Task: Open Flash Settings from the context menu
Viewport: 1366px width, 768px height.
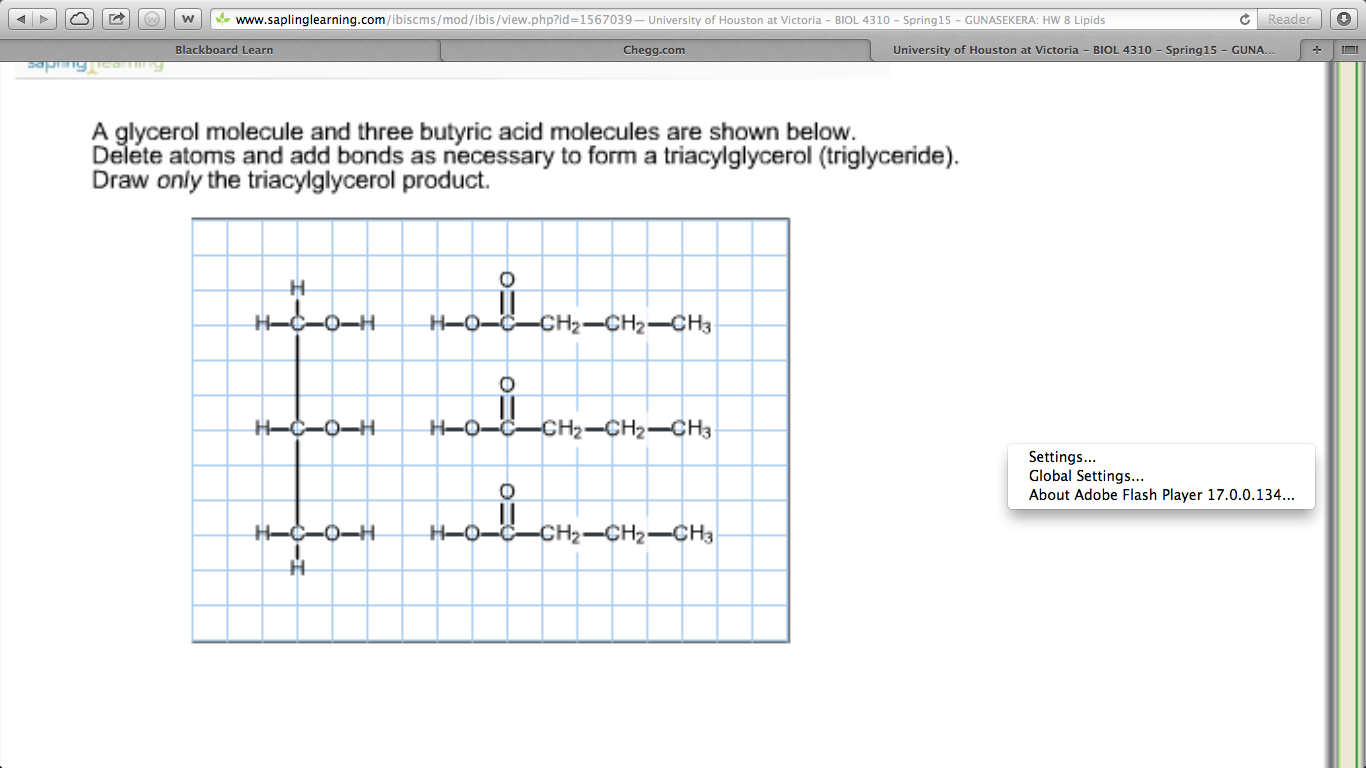Action: tap(1062, 457)
